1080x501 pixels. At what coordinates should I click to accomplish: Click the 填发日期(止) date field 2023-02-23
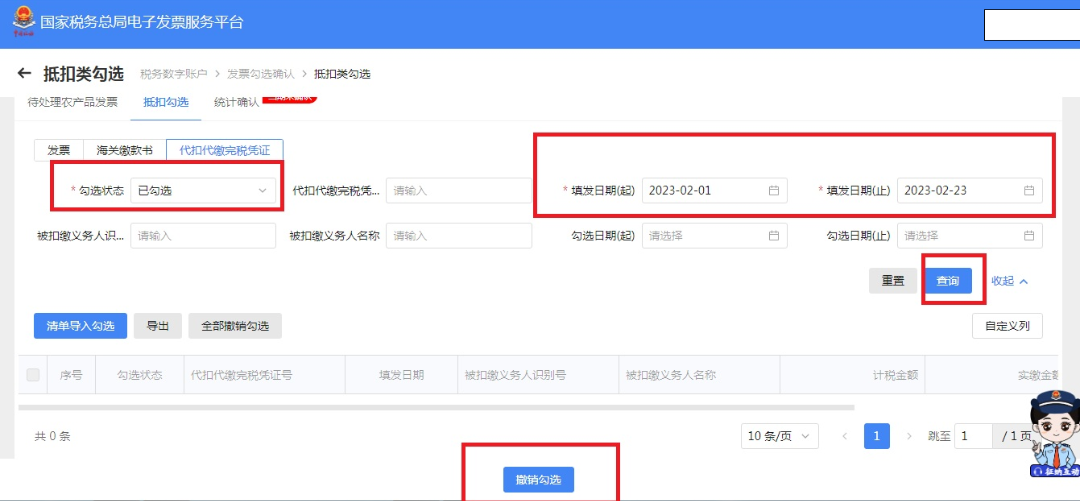(970, 191)
